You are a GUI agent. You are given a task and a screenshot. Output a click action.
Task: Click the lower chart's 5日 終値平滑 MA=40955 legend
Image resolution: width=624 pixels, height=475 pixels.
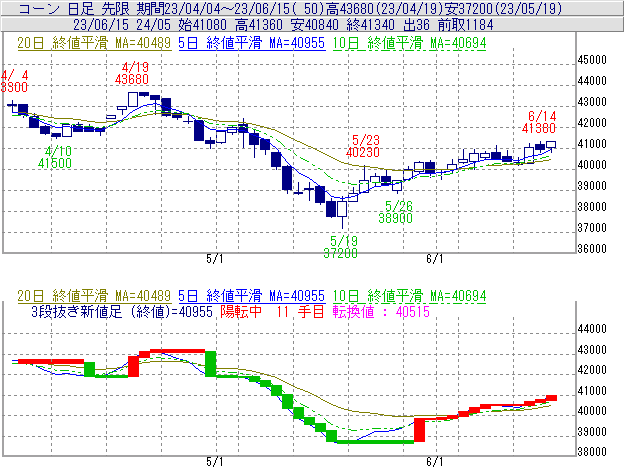point(252,296)
